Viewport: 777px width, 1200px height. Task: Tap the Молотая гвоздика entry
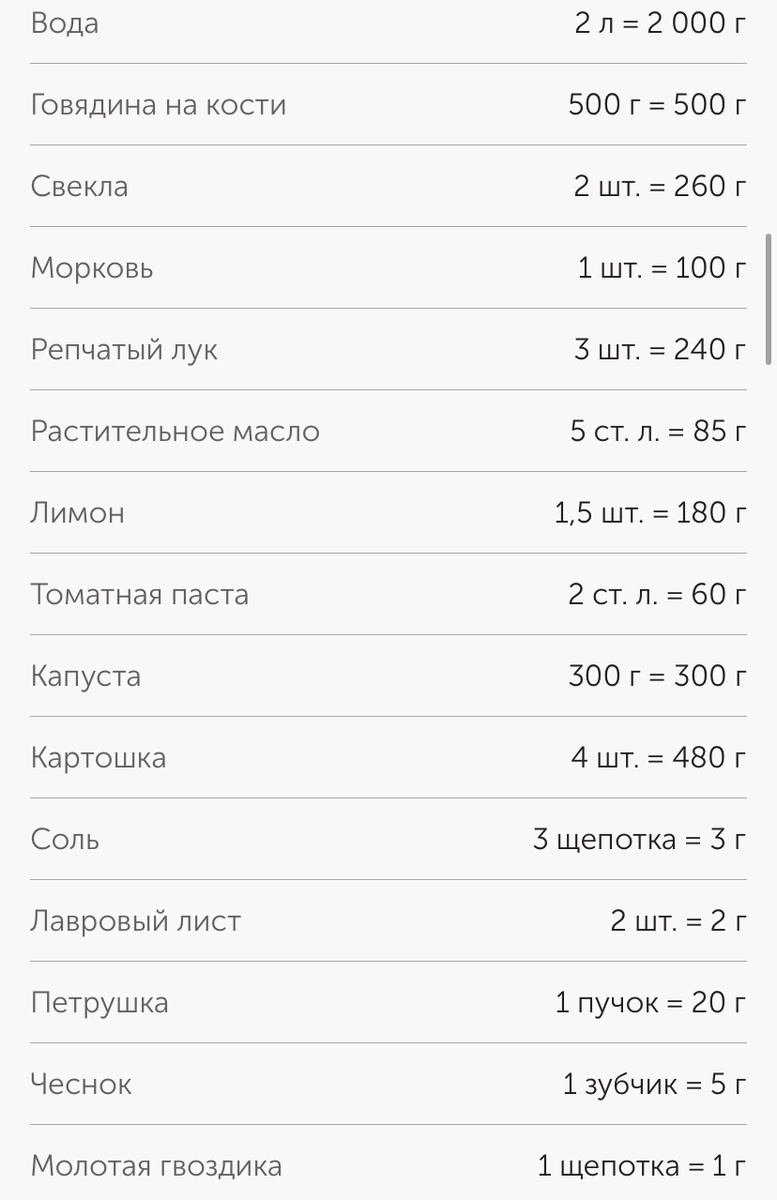point(388,1166)
